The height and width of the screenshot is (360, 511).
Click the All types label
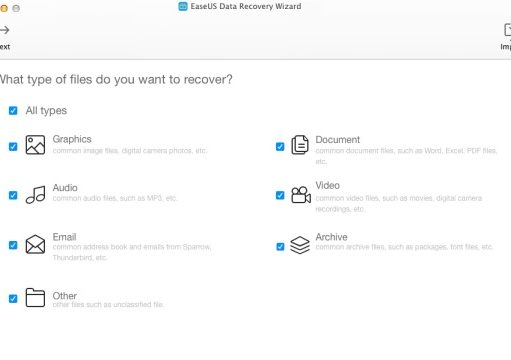[46, 110]
